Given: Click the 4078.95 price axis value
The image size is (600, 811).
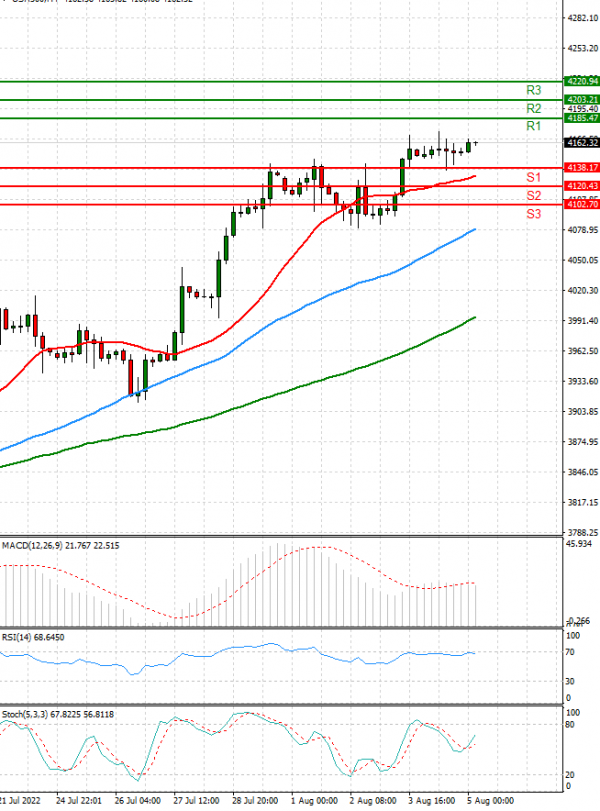Looking at the screenshot, I should coord(583,230).
